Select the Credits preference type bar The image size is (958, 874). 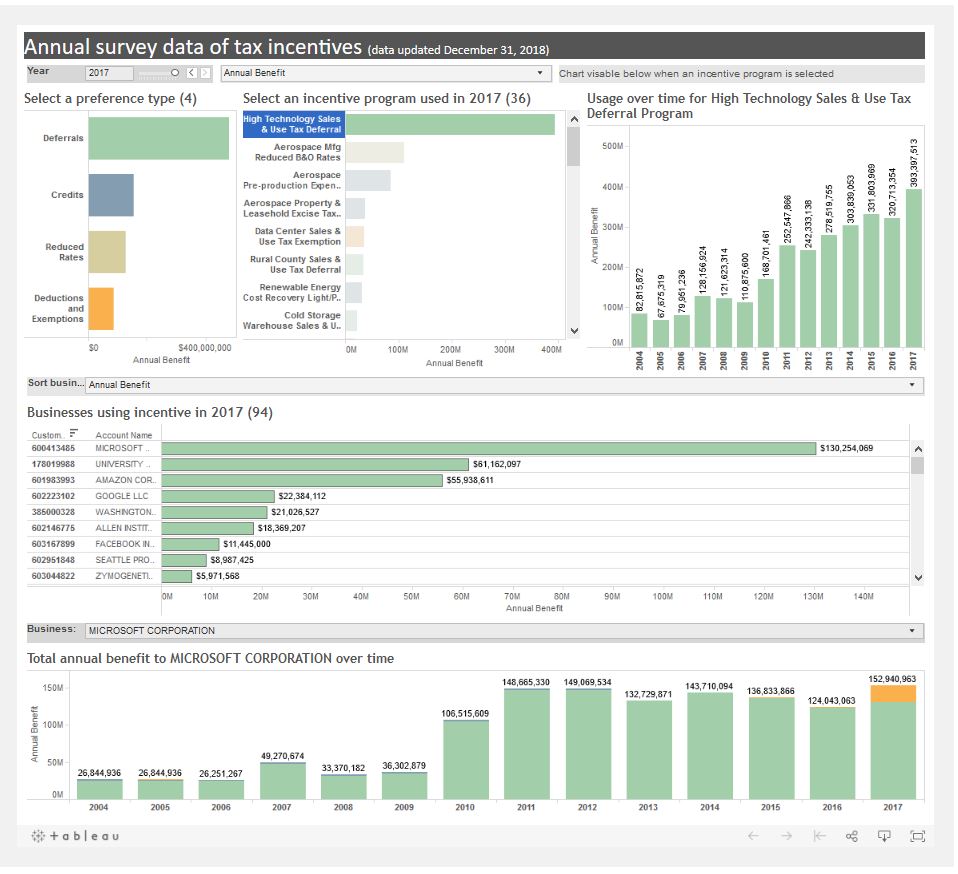[x=111, y=195]
